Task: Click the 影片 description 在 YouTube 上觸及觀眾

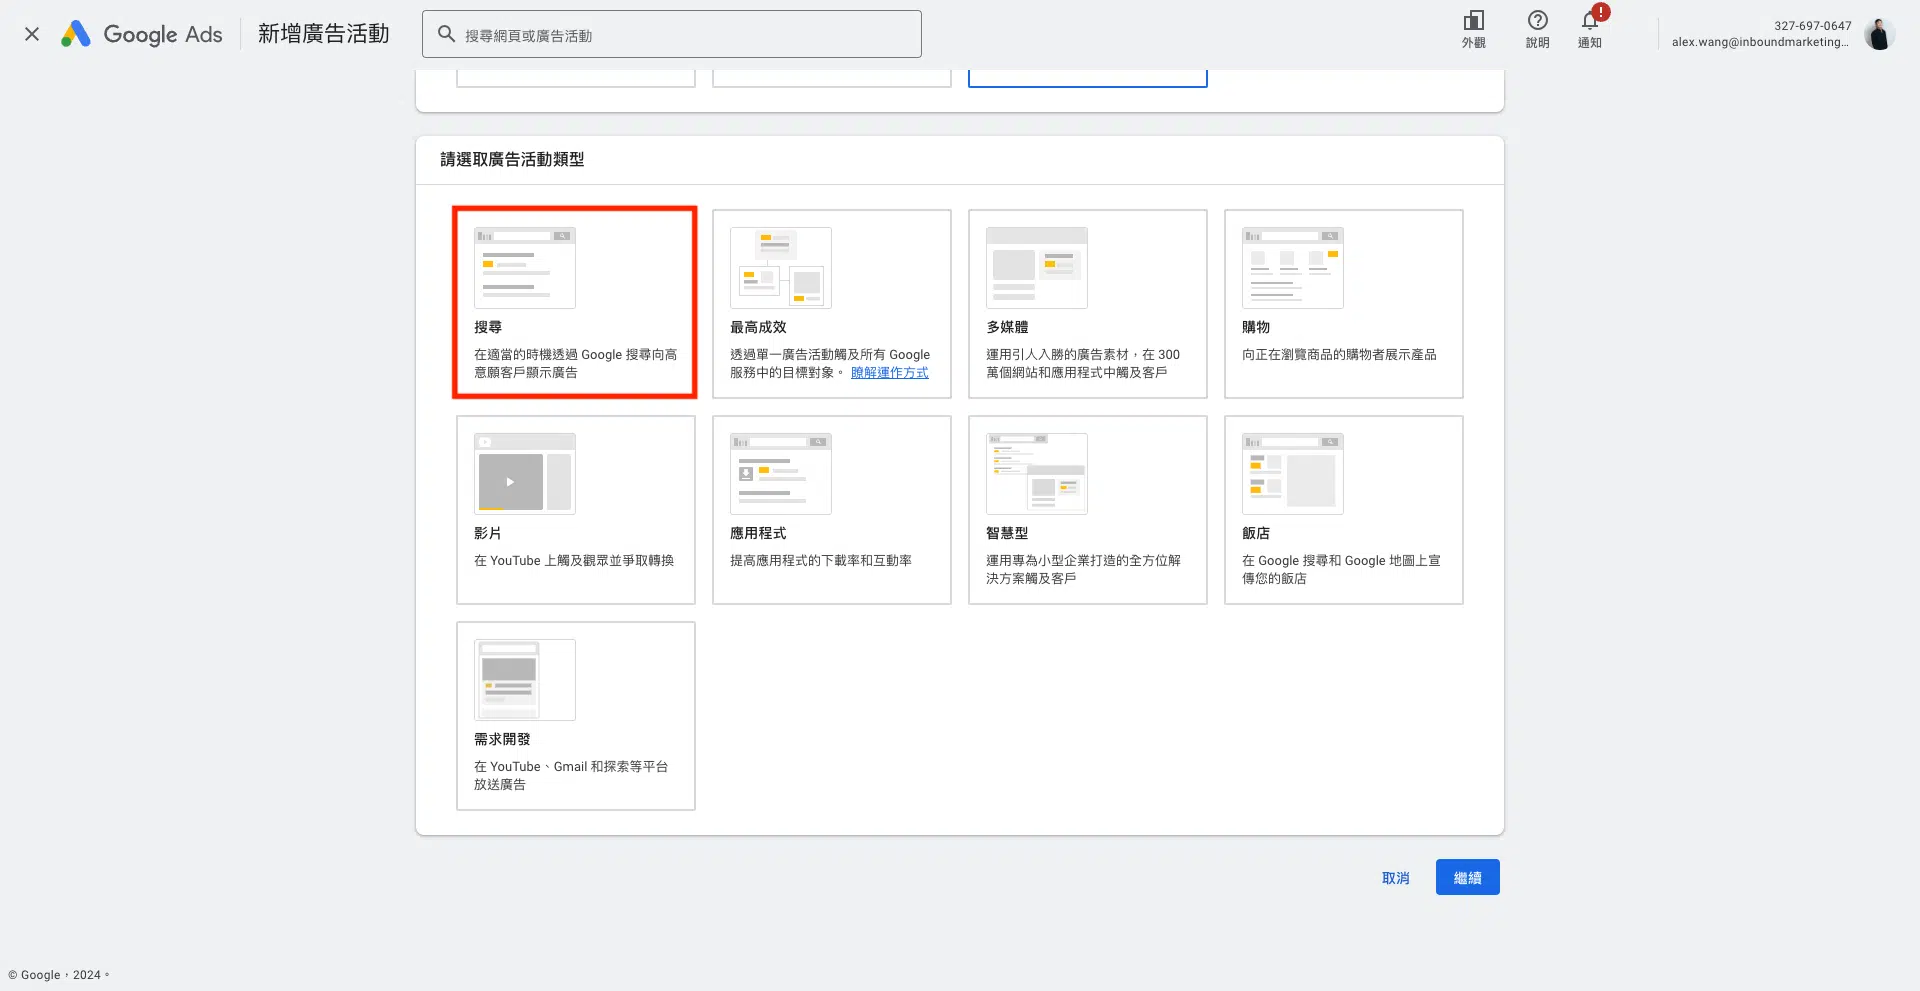Action: click(574, 560)
